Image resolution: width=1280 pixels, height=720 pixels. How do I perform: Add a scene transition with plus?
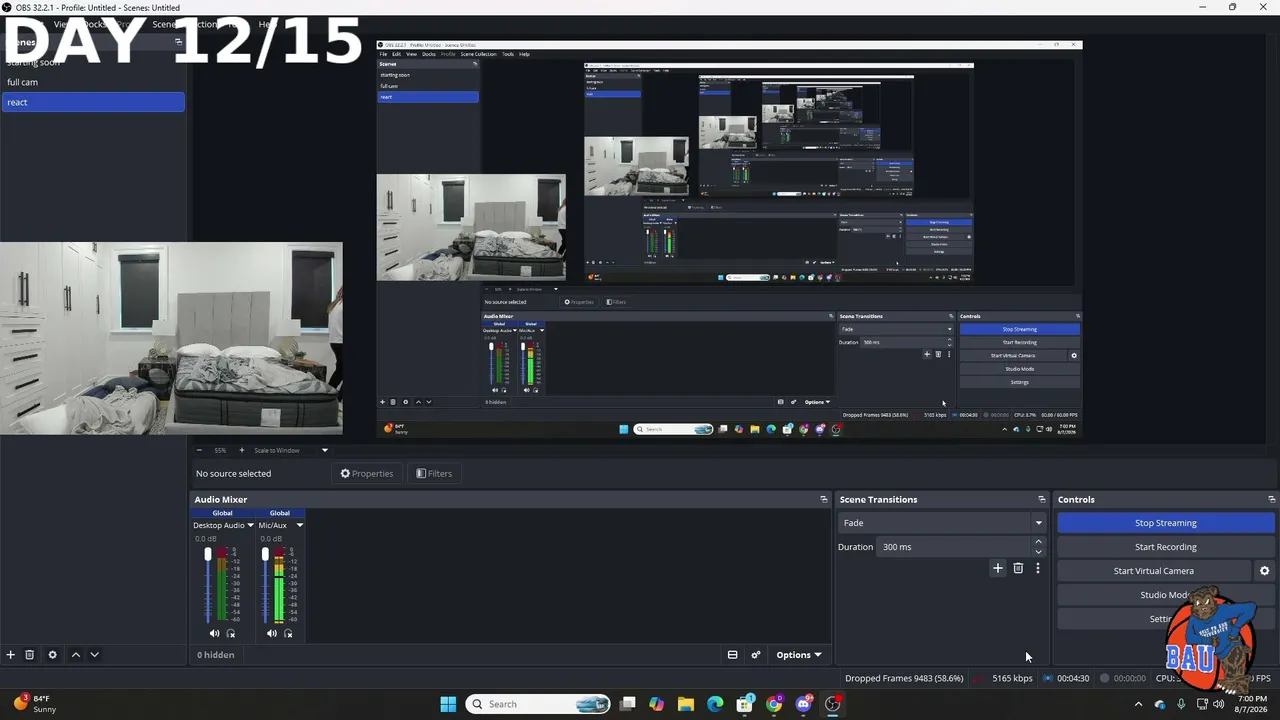tap(997, 568)
